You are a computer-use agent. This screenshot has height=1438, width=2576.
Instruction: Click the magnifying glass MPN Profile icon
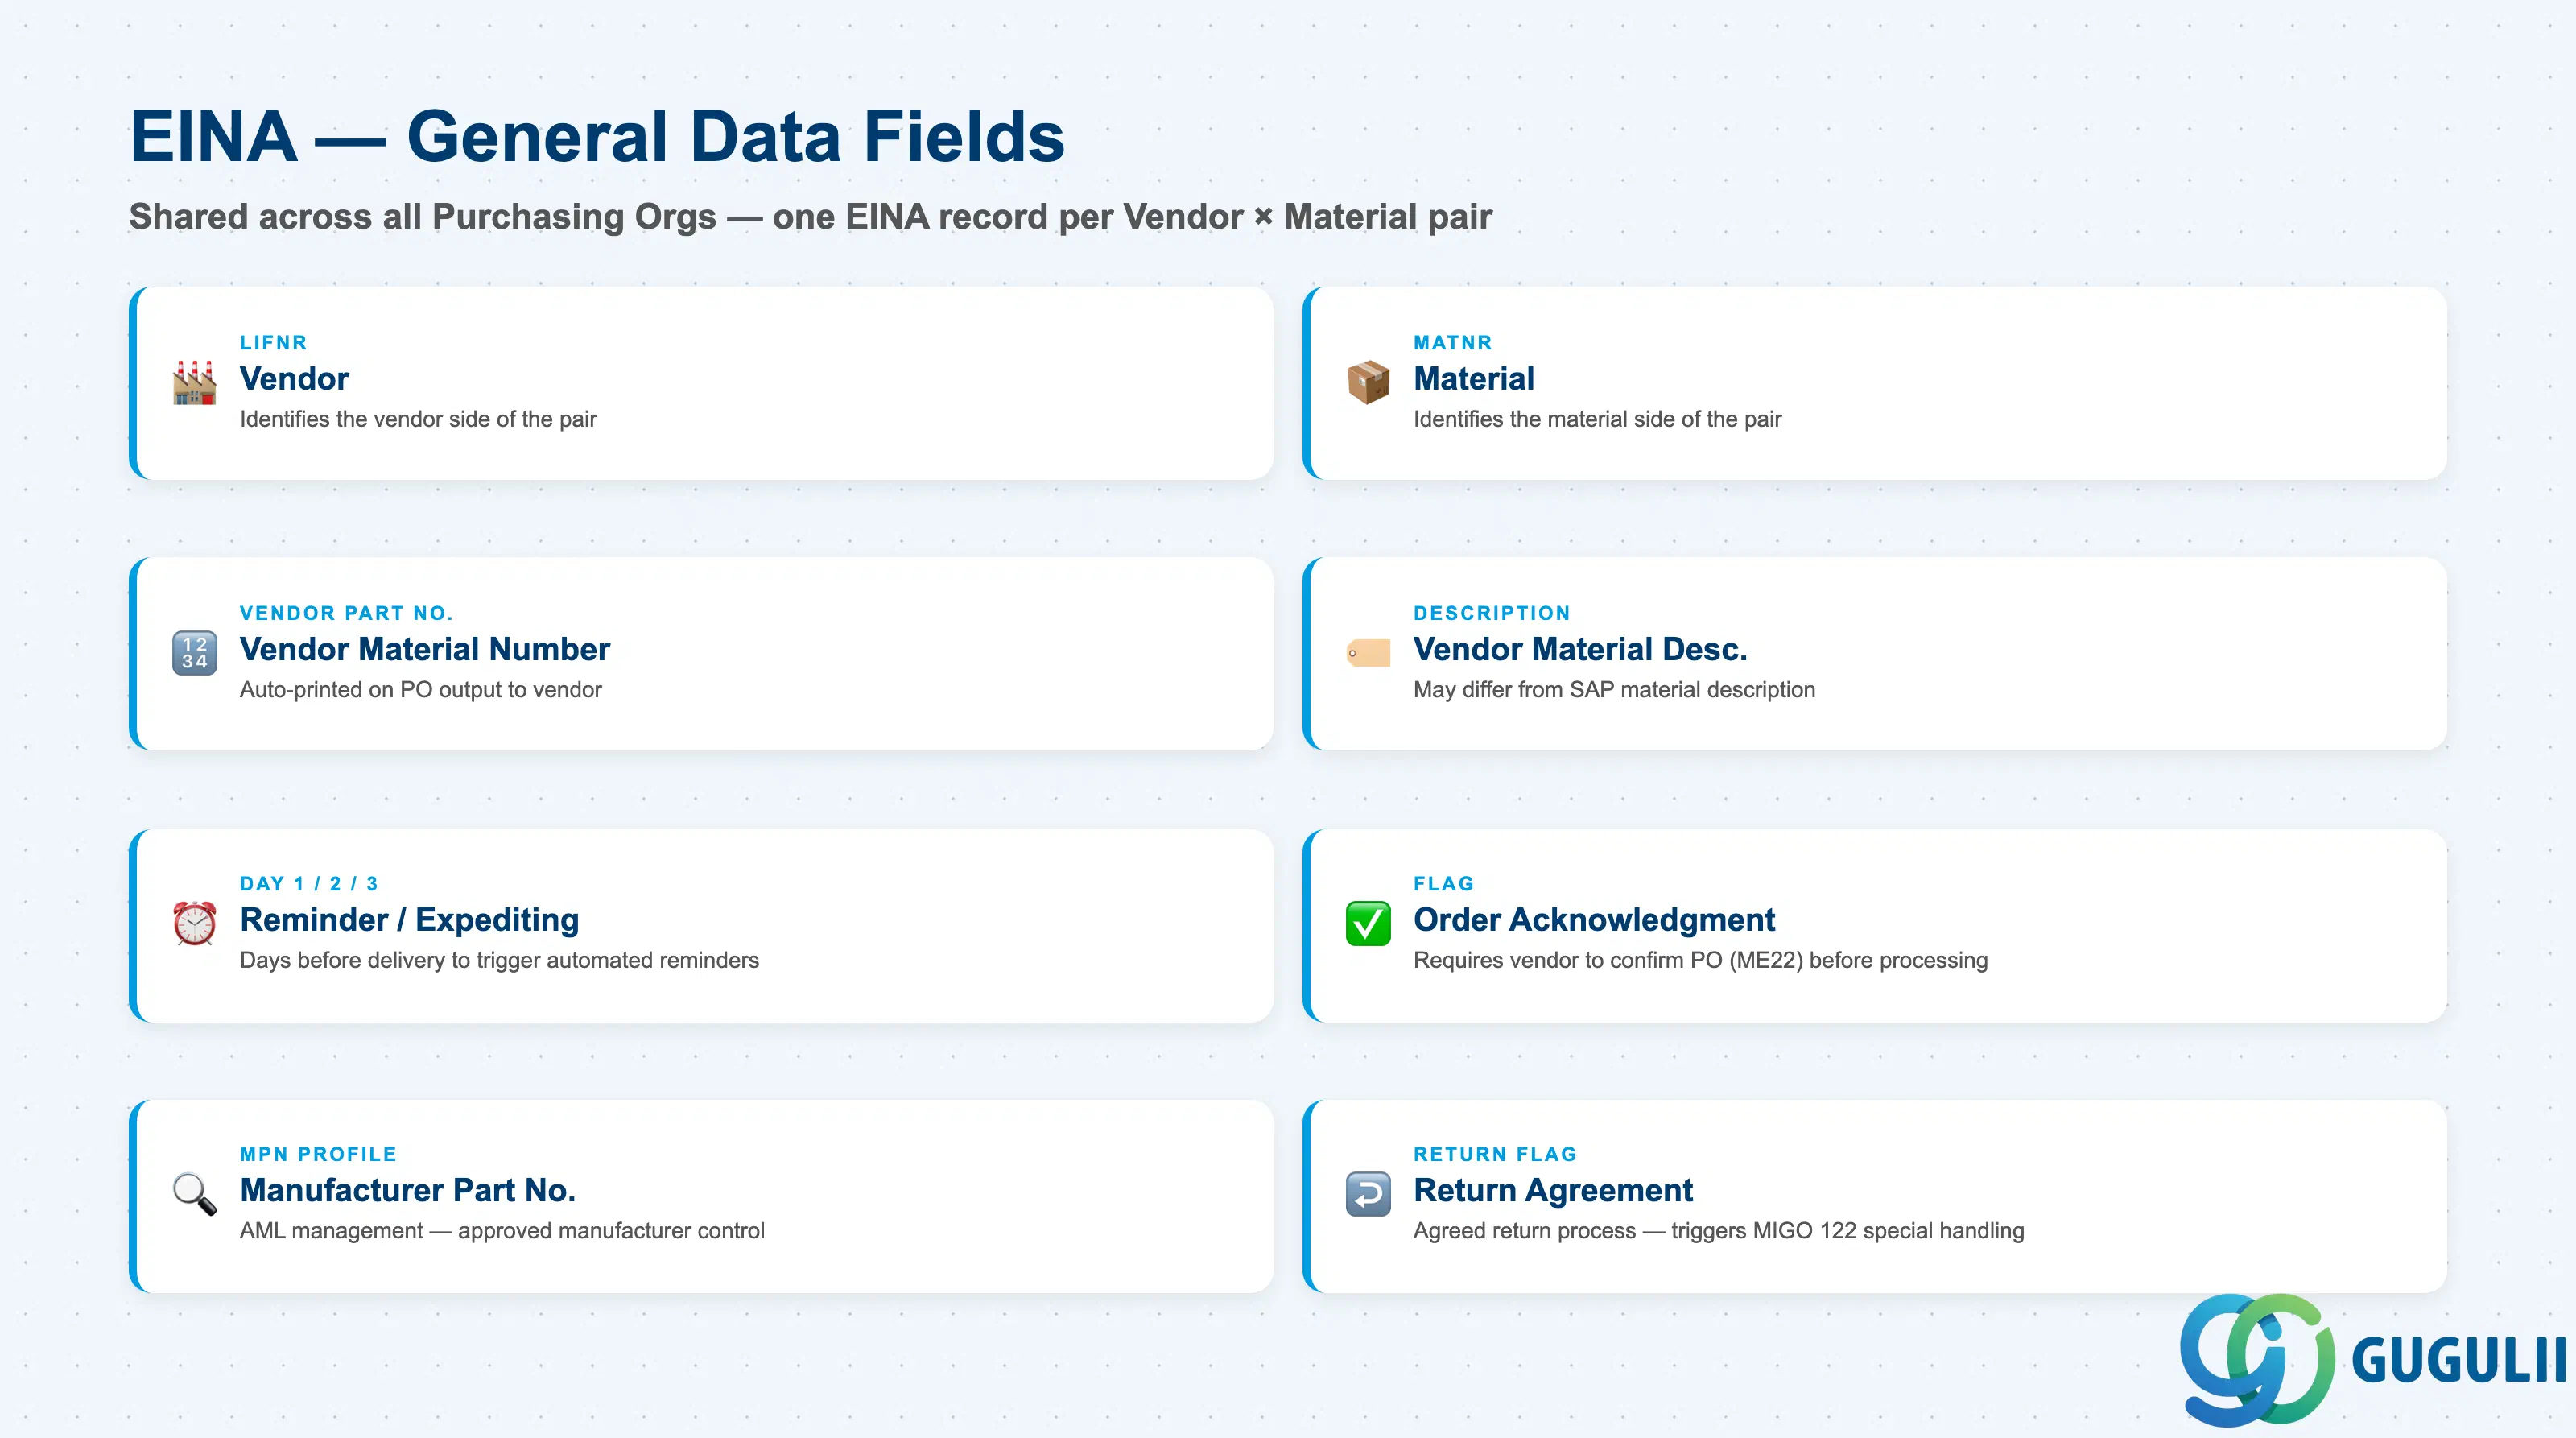tap(194, 1194)
